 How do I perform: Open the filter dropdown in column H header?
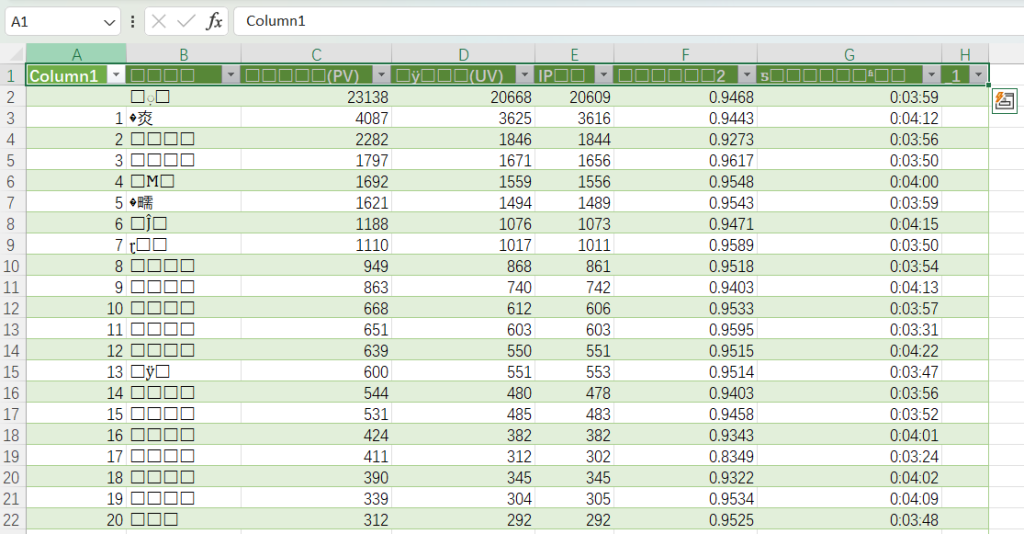tap(978, 75)
